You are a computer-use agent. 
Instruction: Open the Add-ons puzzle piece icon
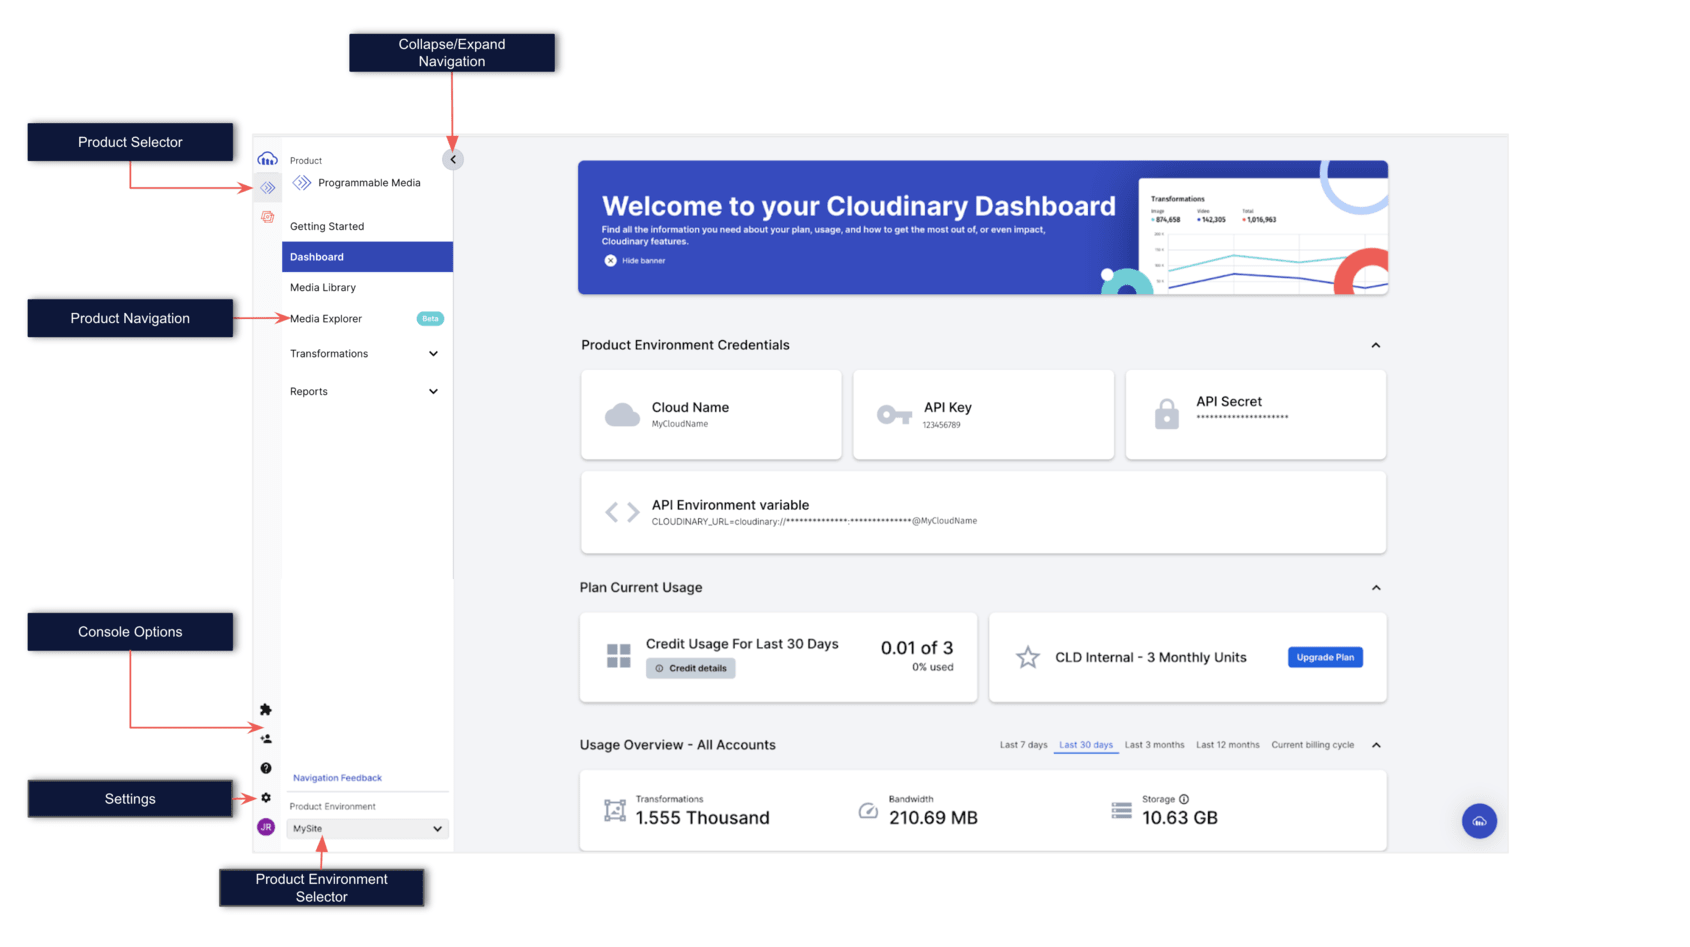[266, 709]
